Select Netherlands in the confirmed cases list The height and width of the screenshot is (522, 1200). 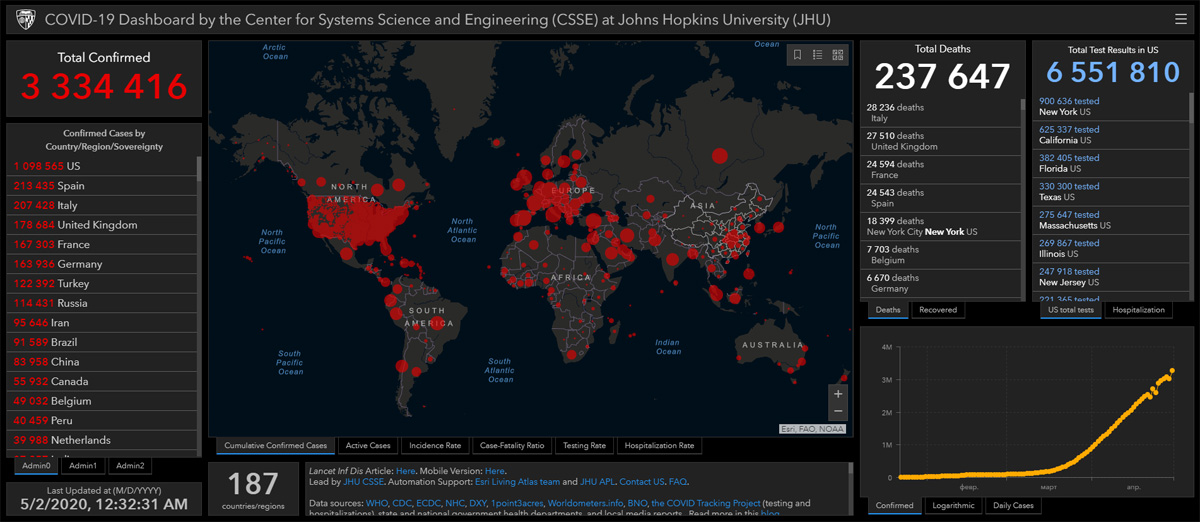pos(103,440)
